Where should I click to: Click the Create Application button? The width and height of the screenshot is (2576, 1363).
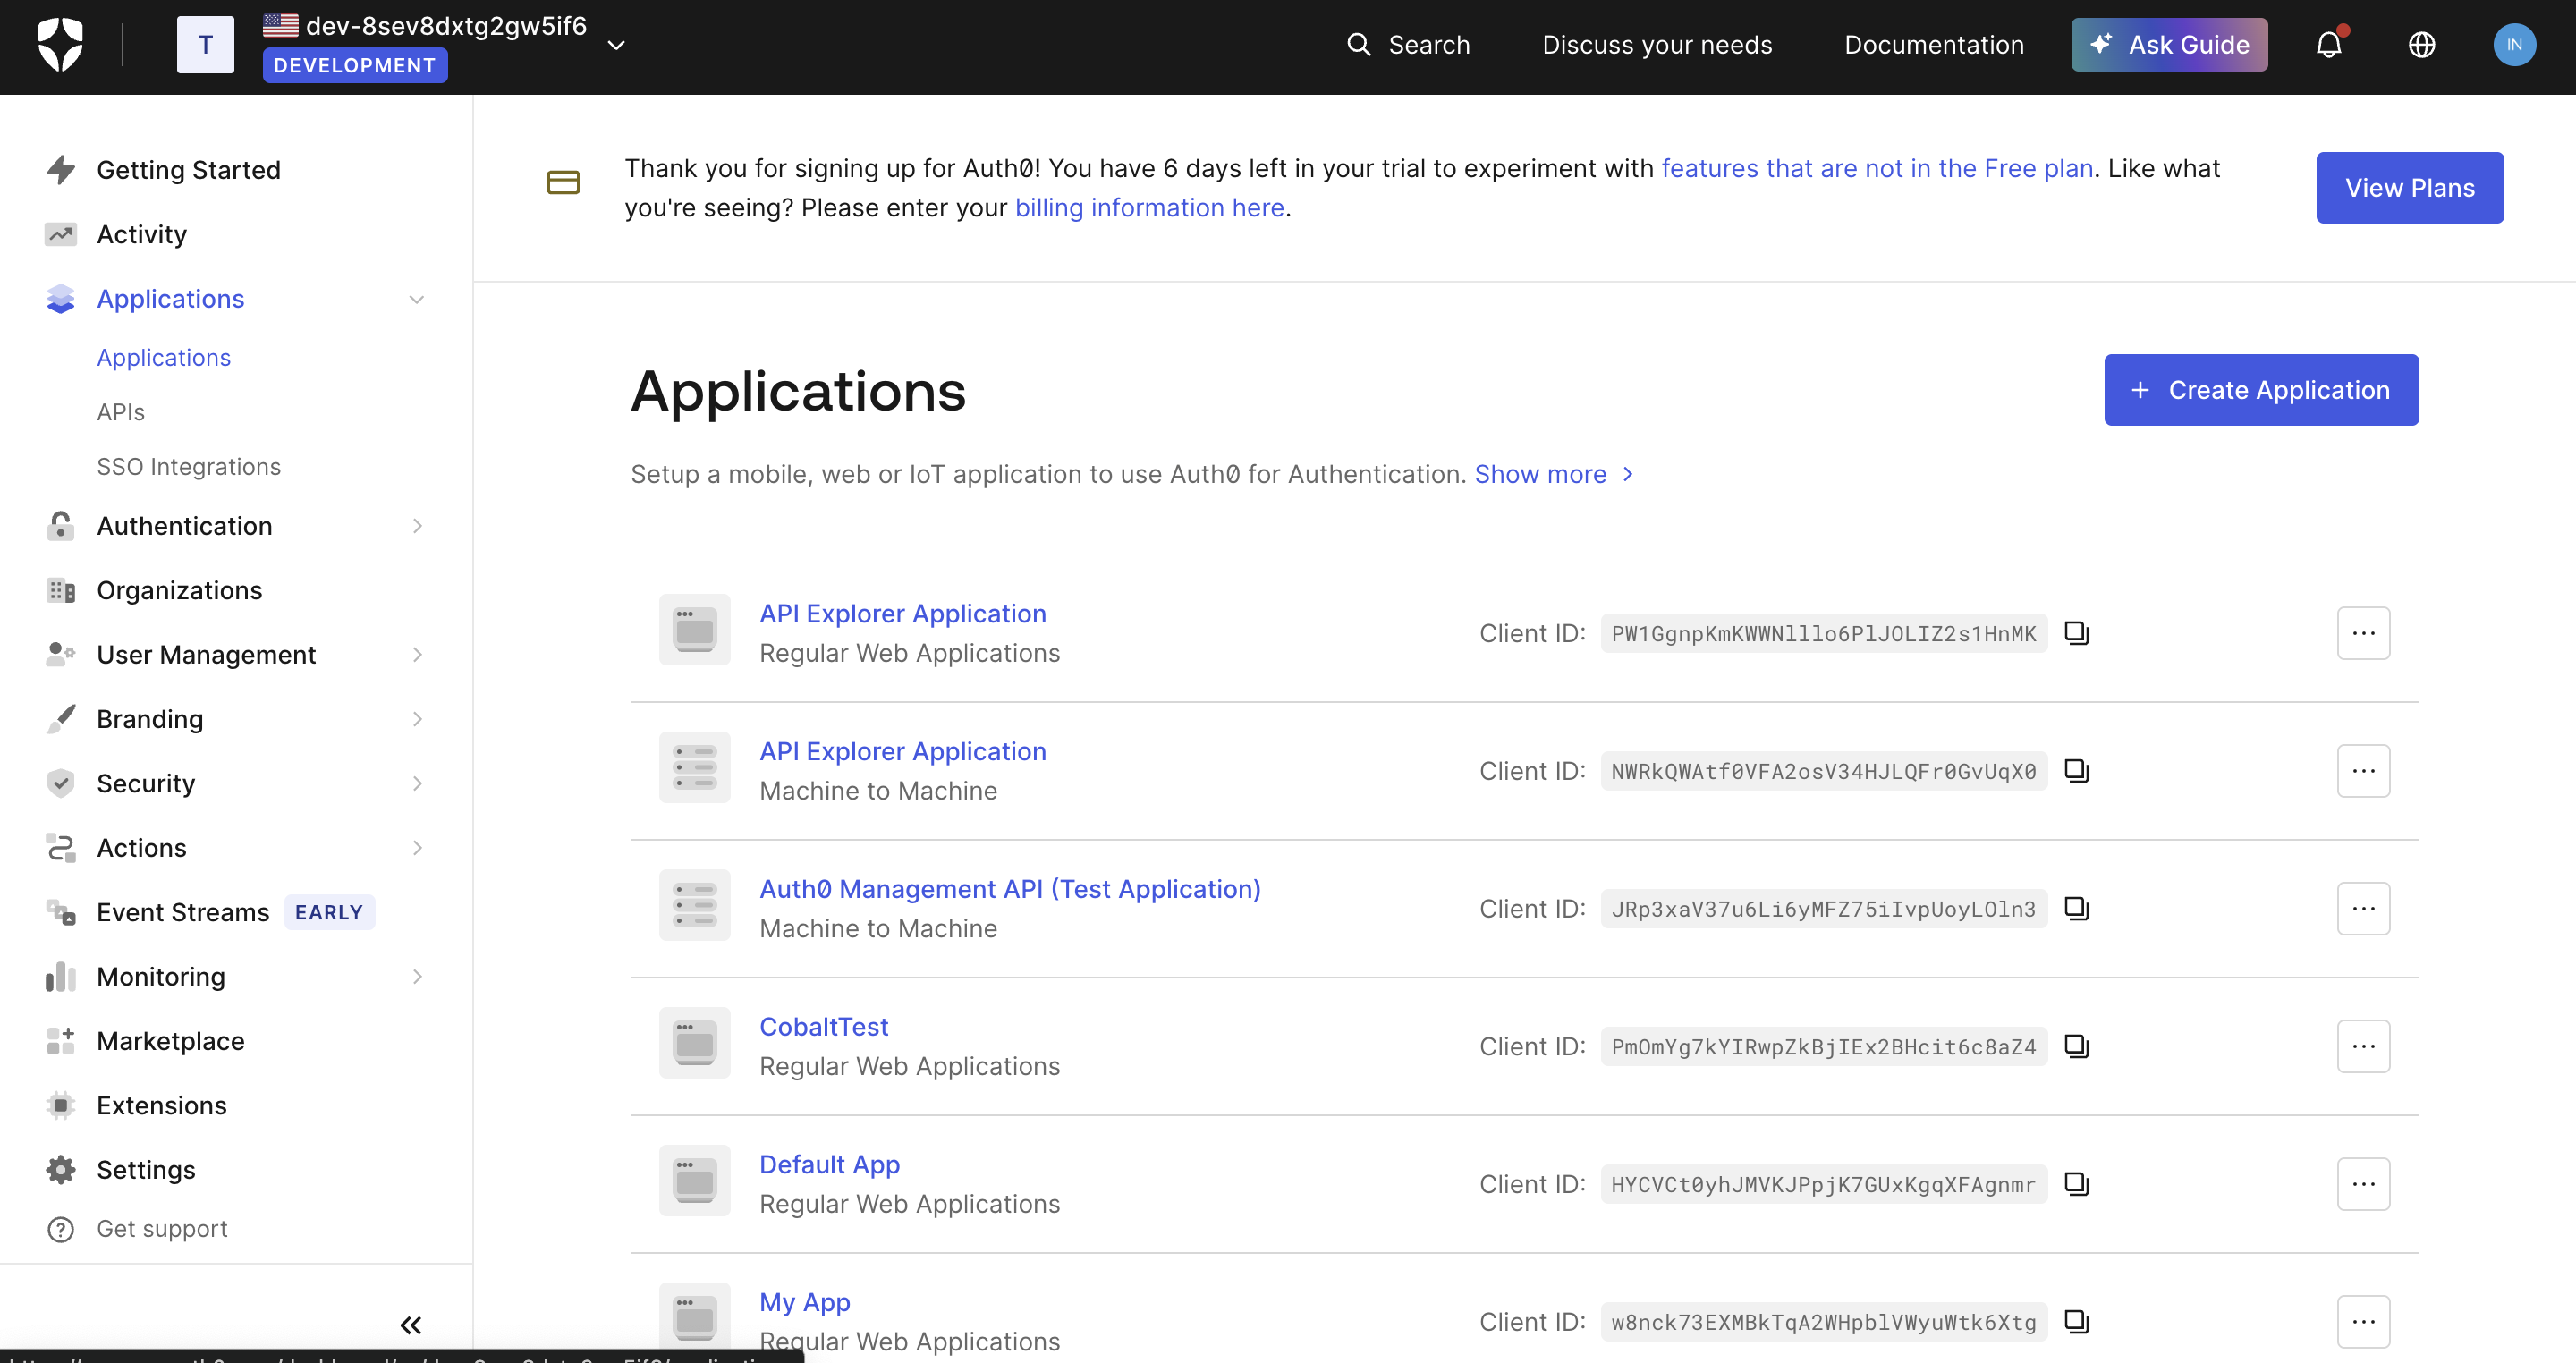(x=2260, y=390)
